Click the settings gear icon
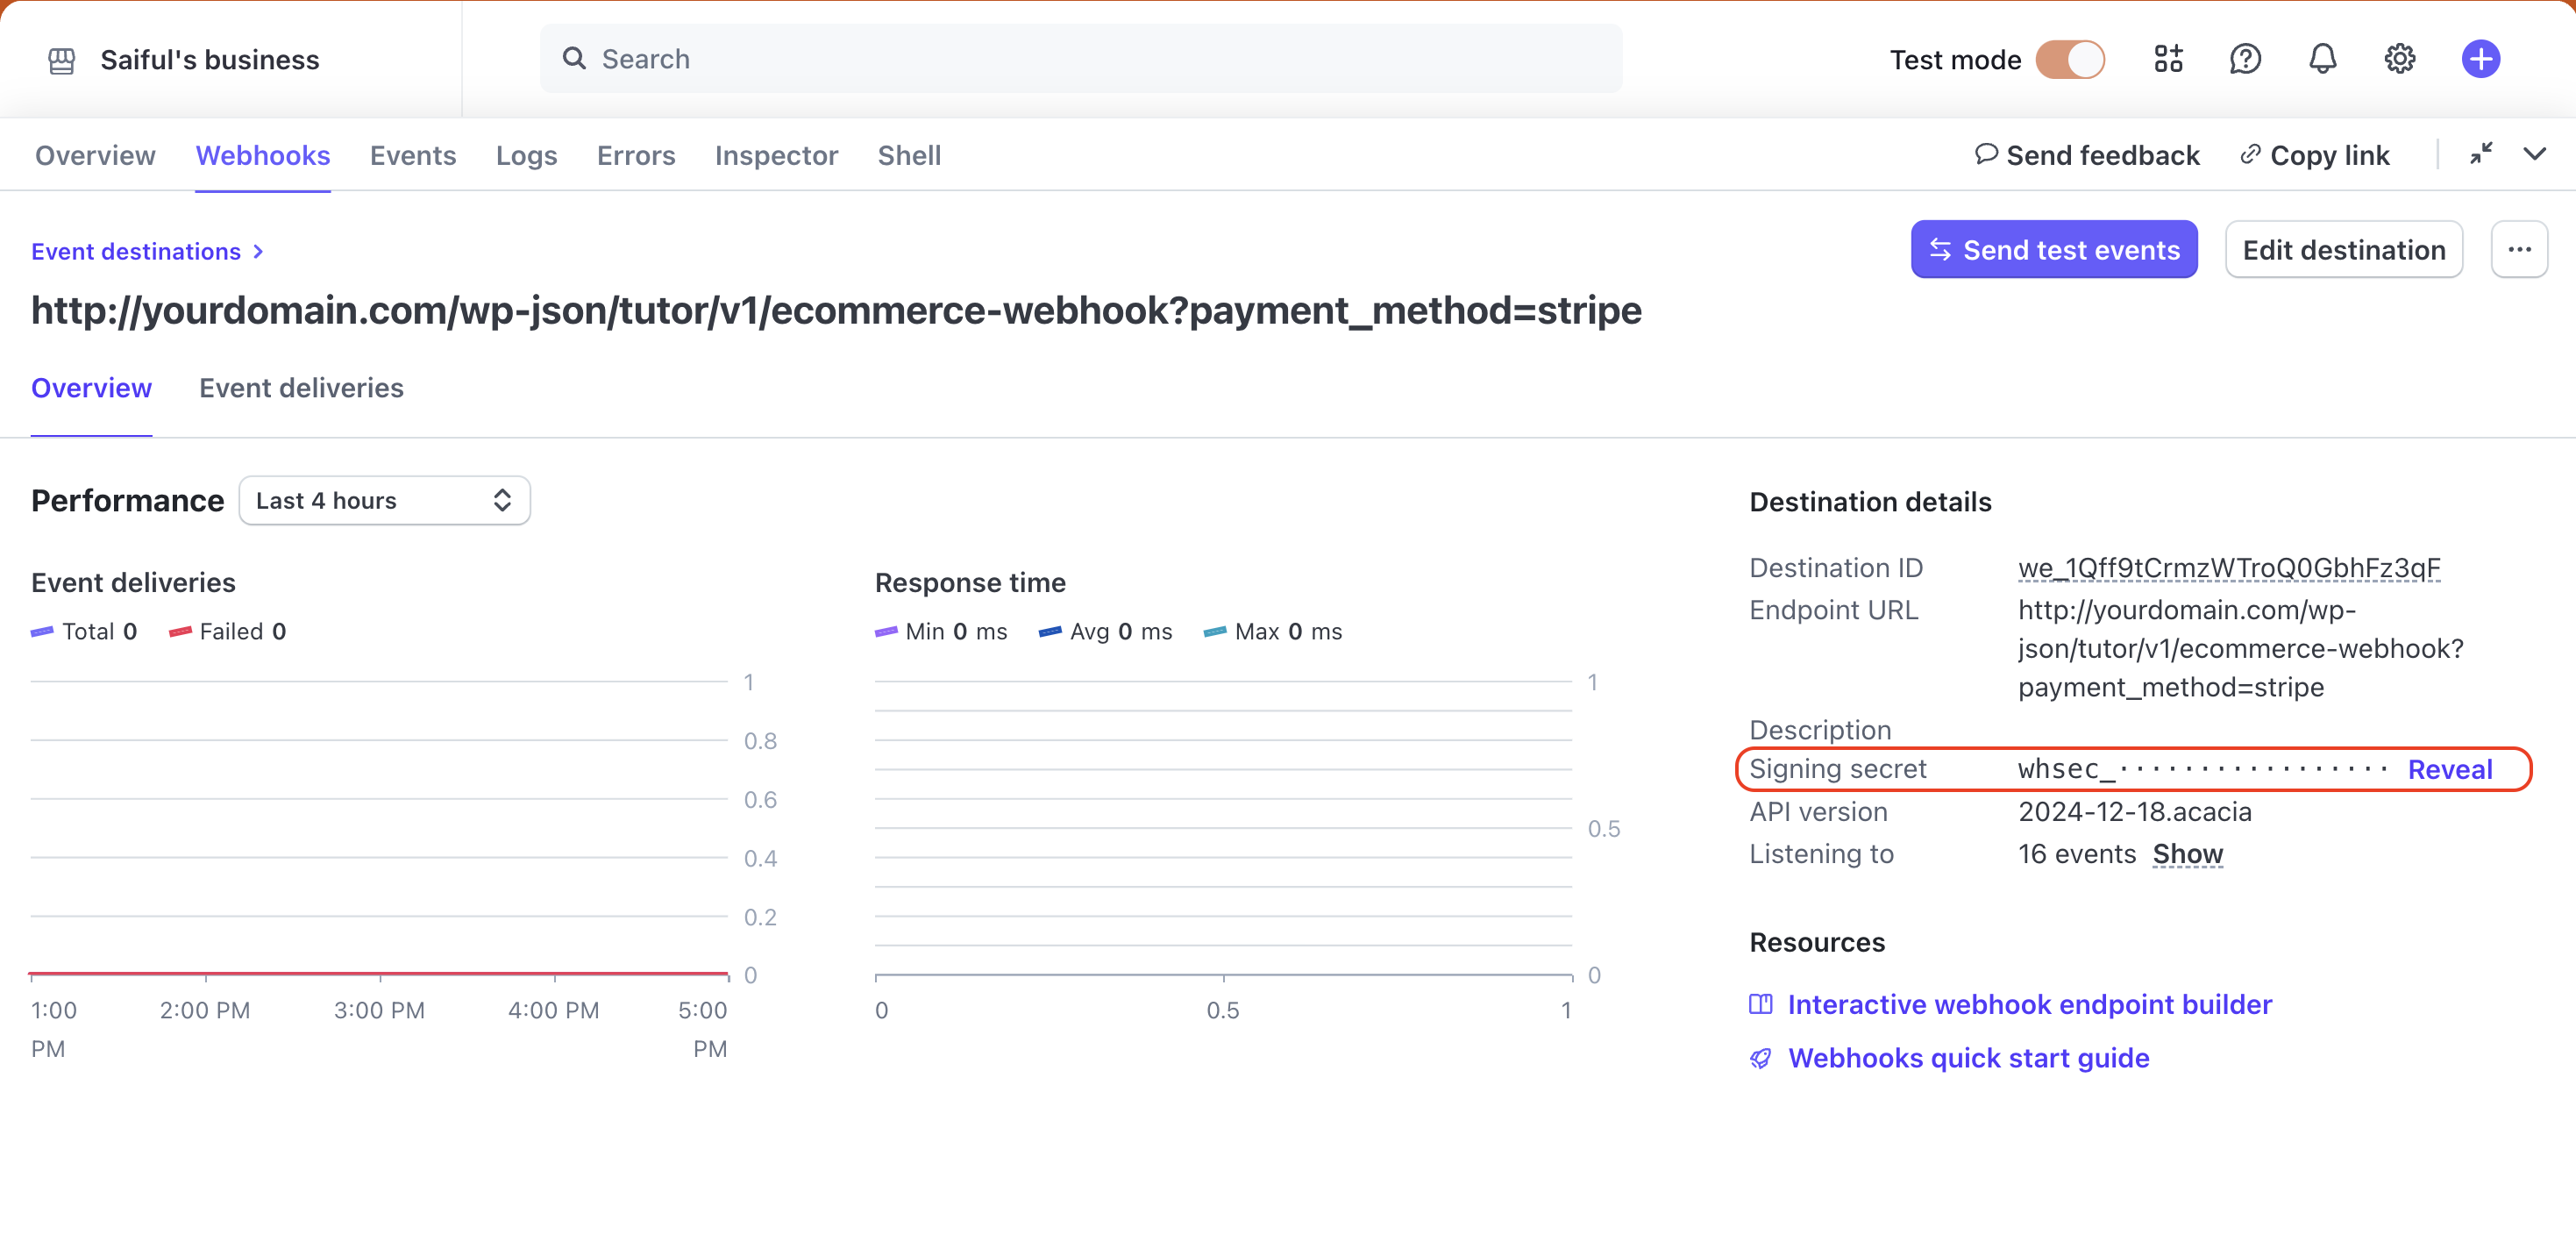This screenshot has width=2576, height=1235. (x=2401, y=59)
